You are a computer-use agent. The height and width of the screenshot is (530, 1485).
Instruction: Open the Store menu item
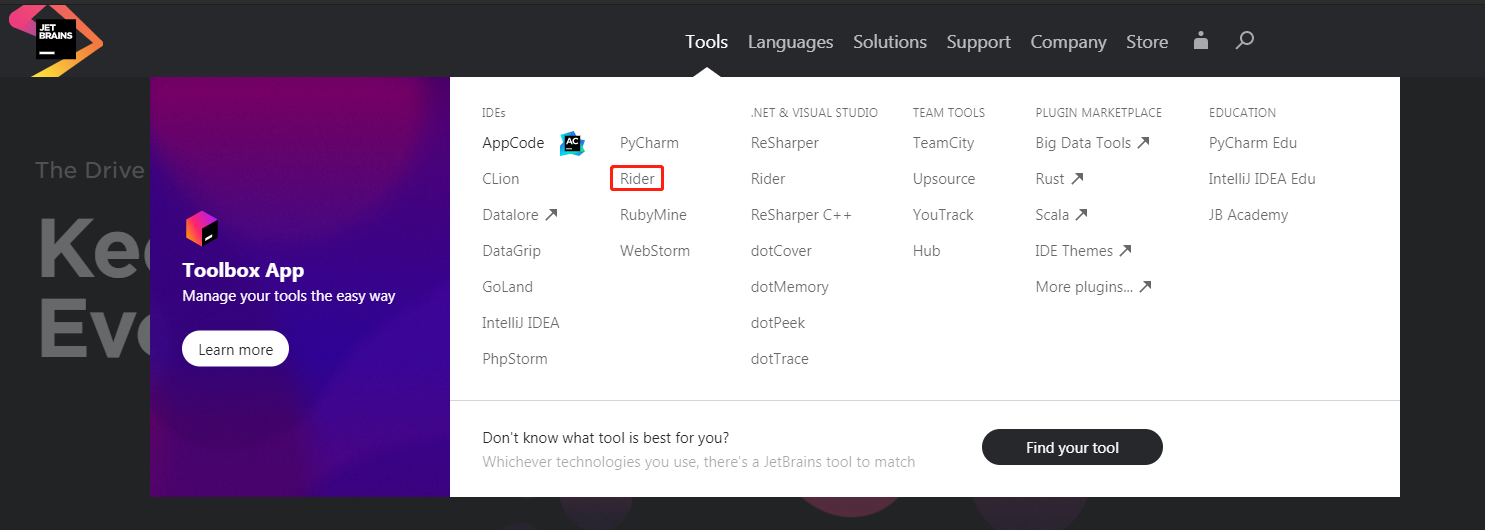pos(1147,42)
